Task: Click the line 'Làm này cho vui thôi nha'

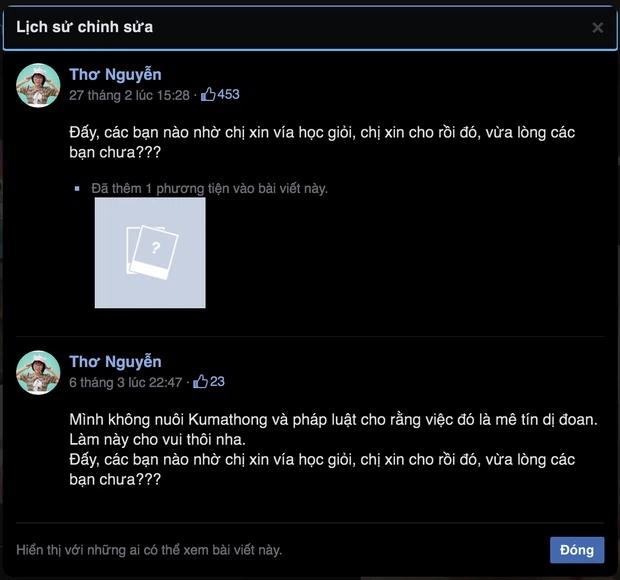Action: click(157, 439)
